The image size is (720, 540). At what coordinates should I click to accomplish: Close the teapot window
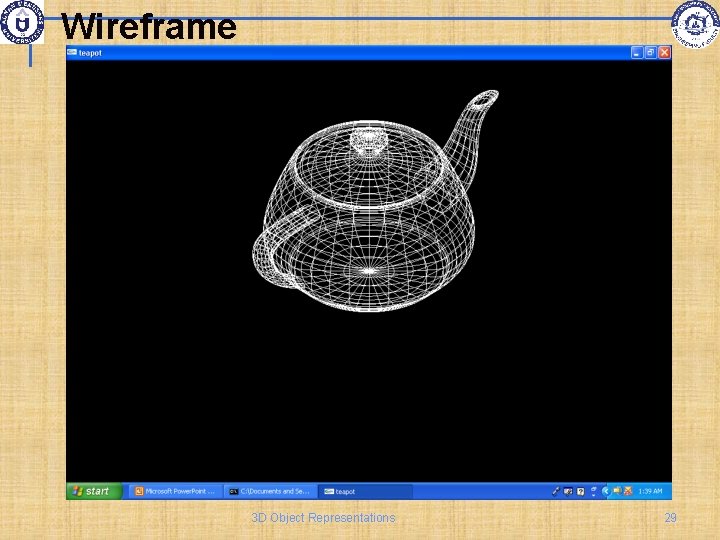[x=664, y=53]
